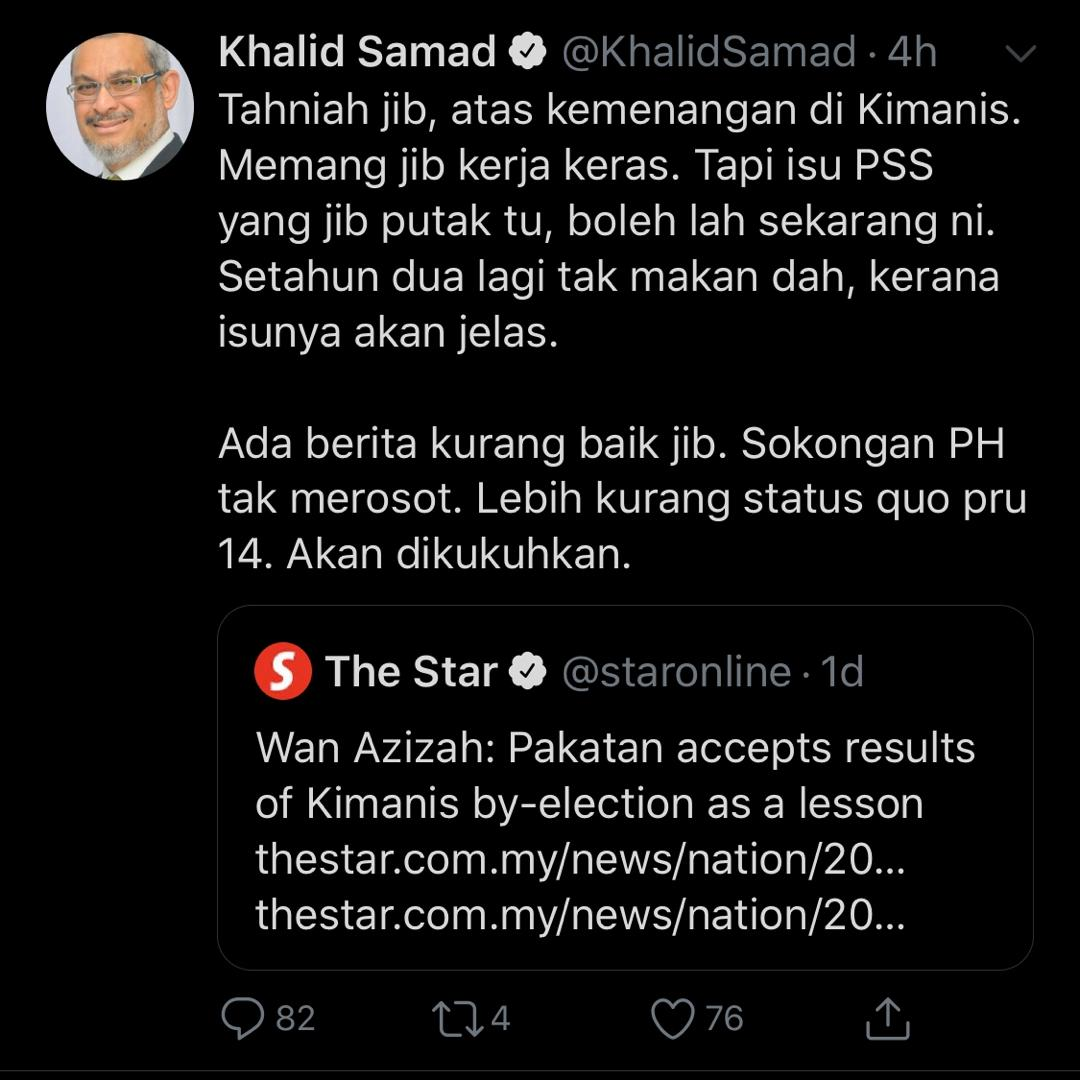Open Khalid Samad display name
Screen dimensions: 1080x1080
click(357, 52)
